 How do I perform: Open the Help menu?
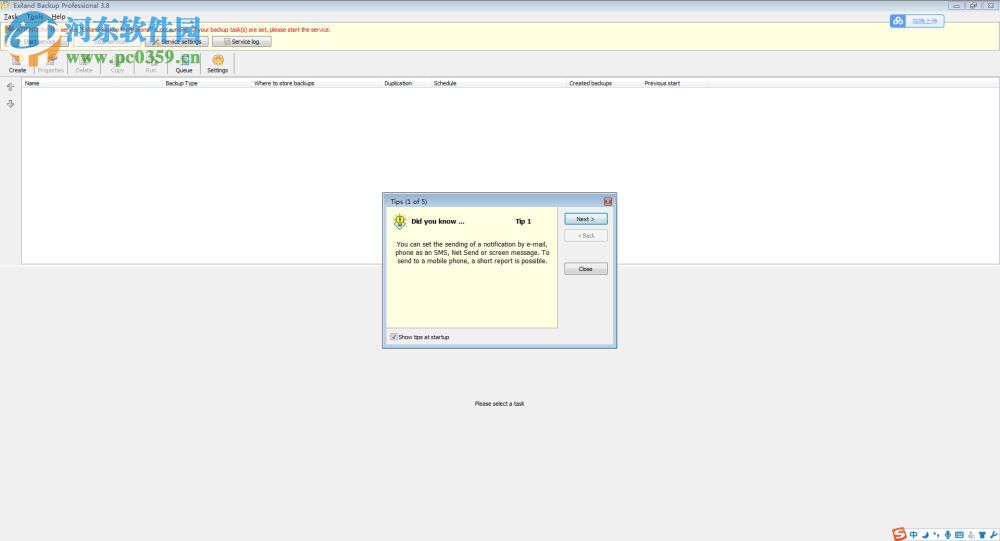click(58, 17)
